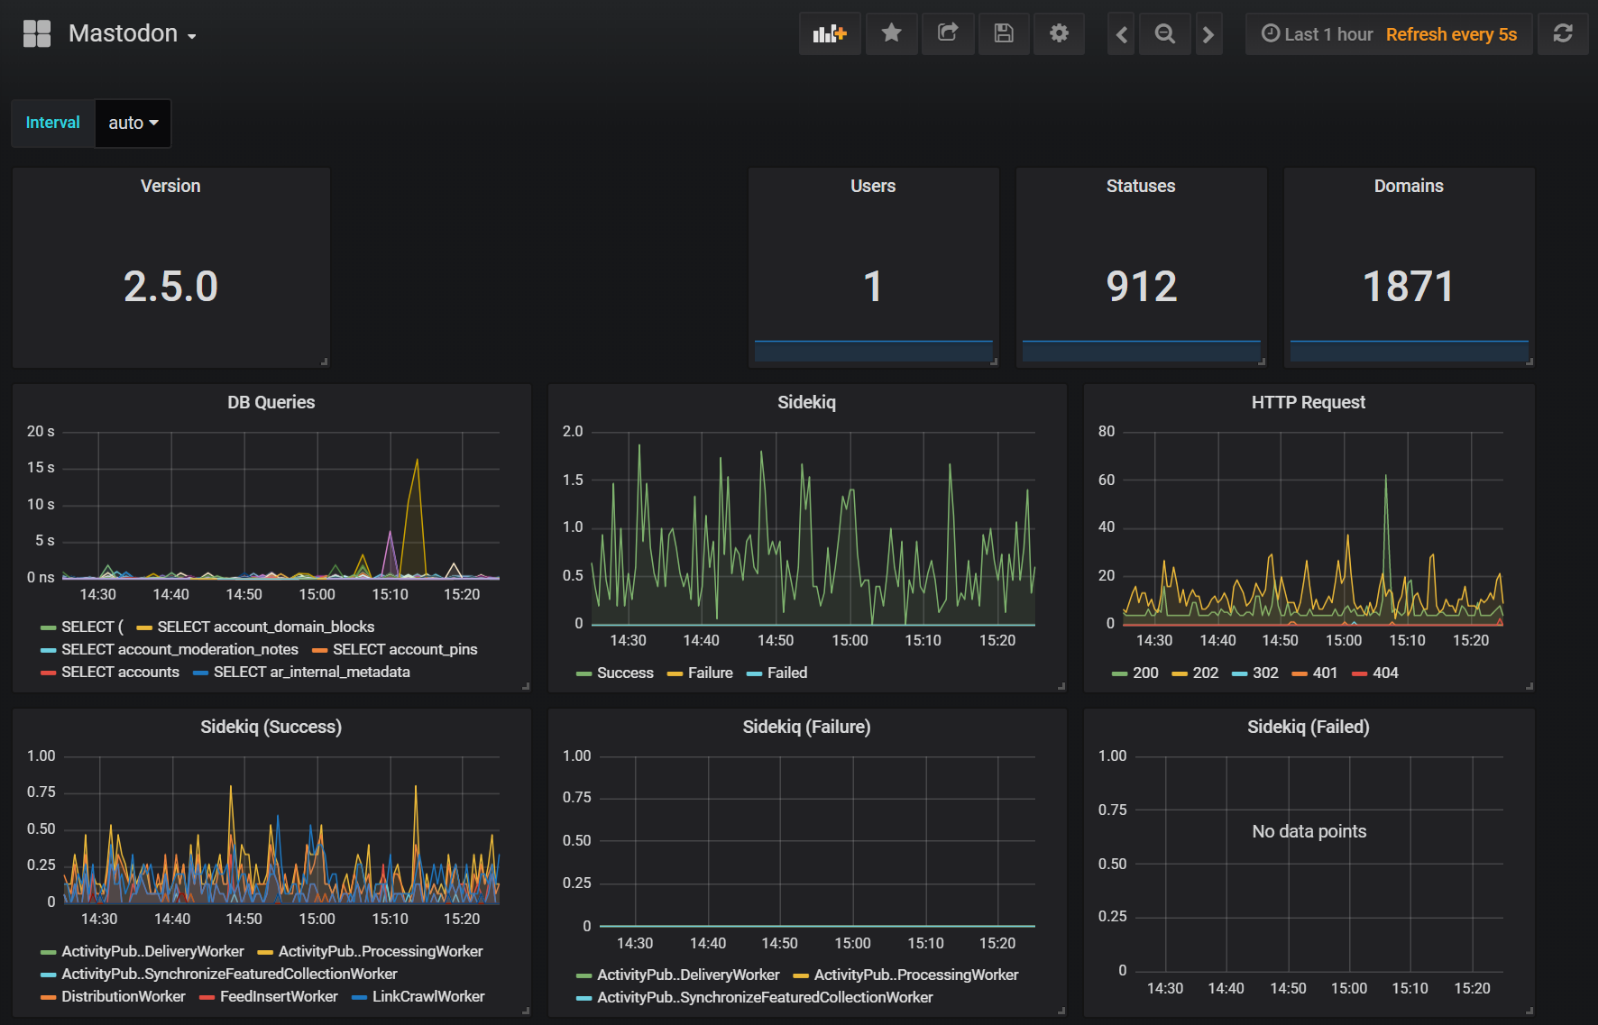Screen dimensions: 1598x1025
Task: Open the DB Queries panel title menu
Action: [271, 402]
